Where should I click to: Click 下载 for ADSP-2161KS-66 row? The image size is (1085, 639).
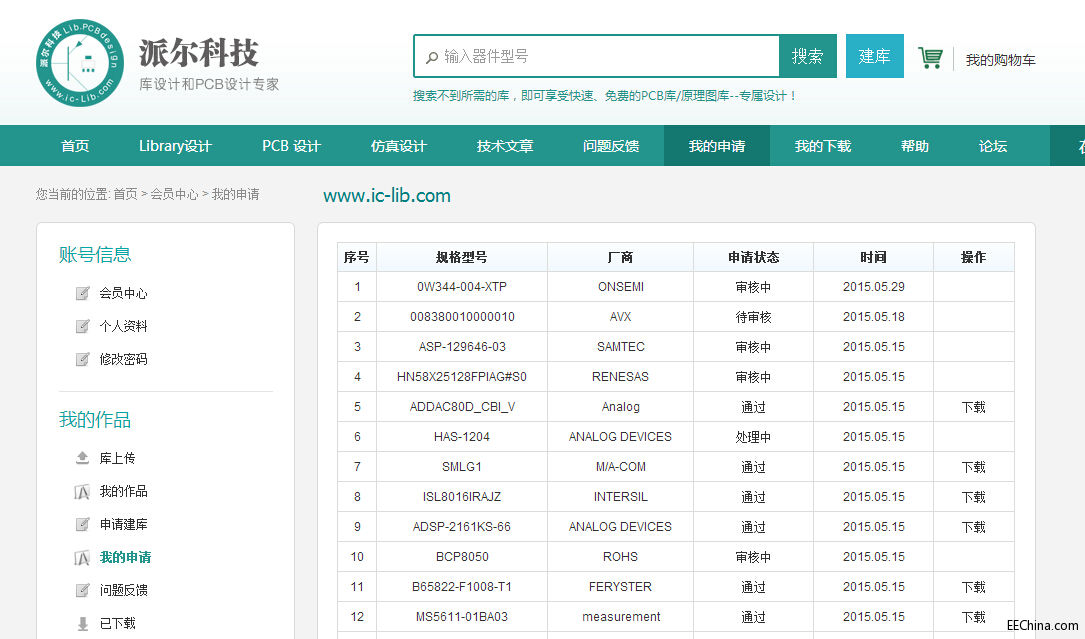pos(974,527)
